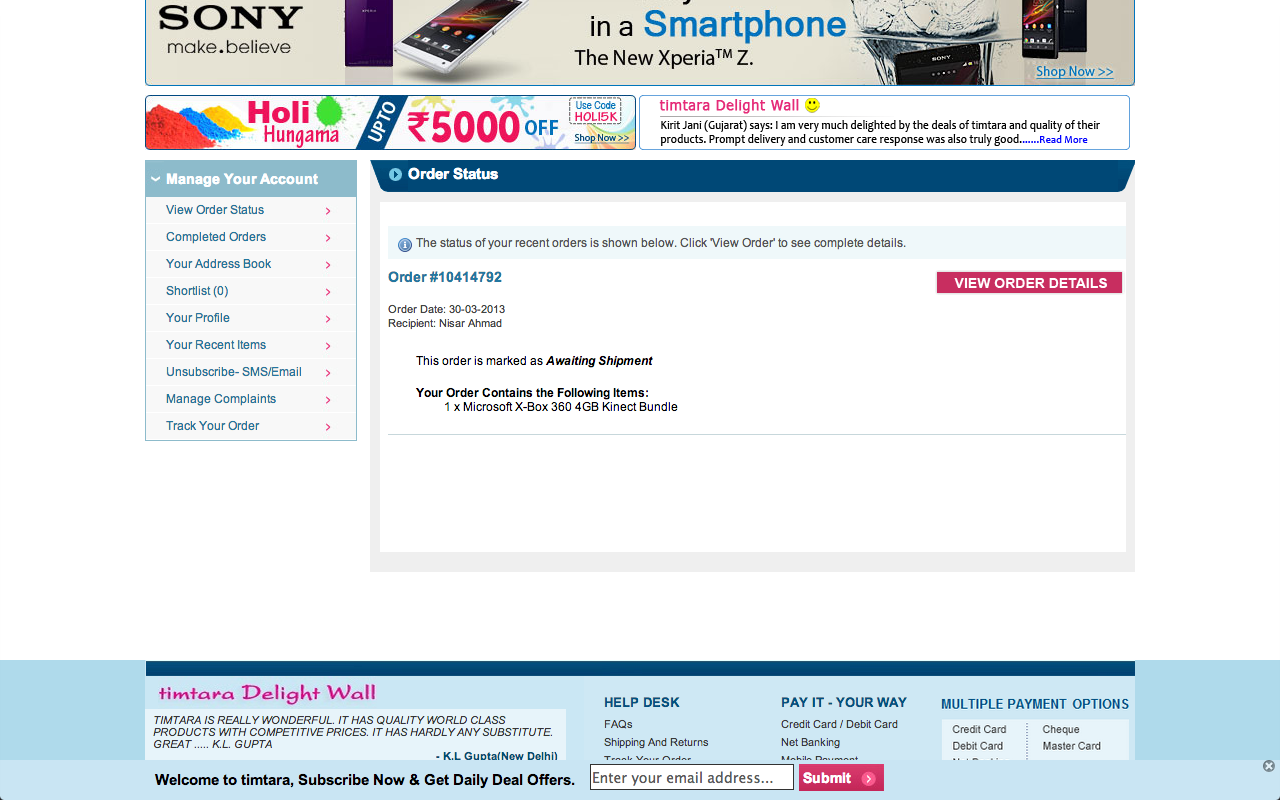Screen dimensions: 1280x800
Task: Open Read More on Delight Wall testimonial
Action: point(1063,140)
